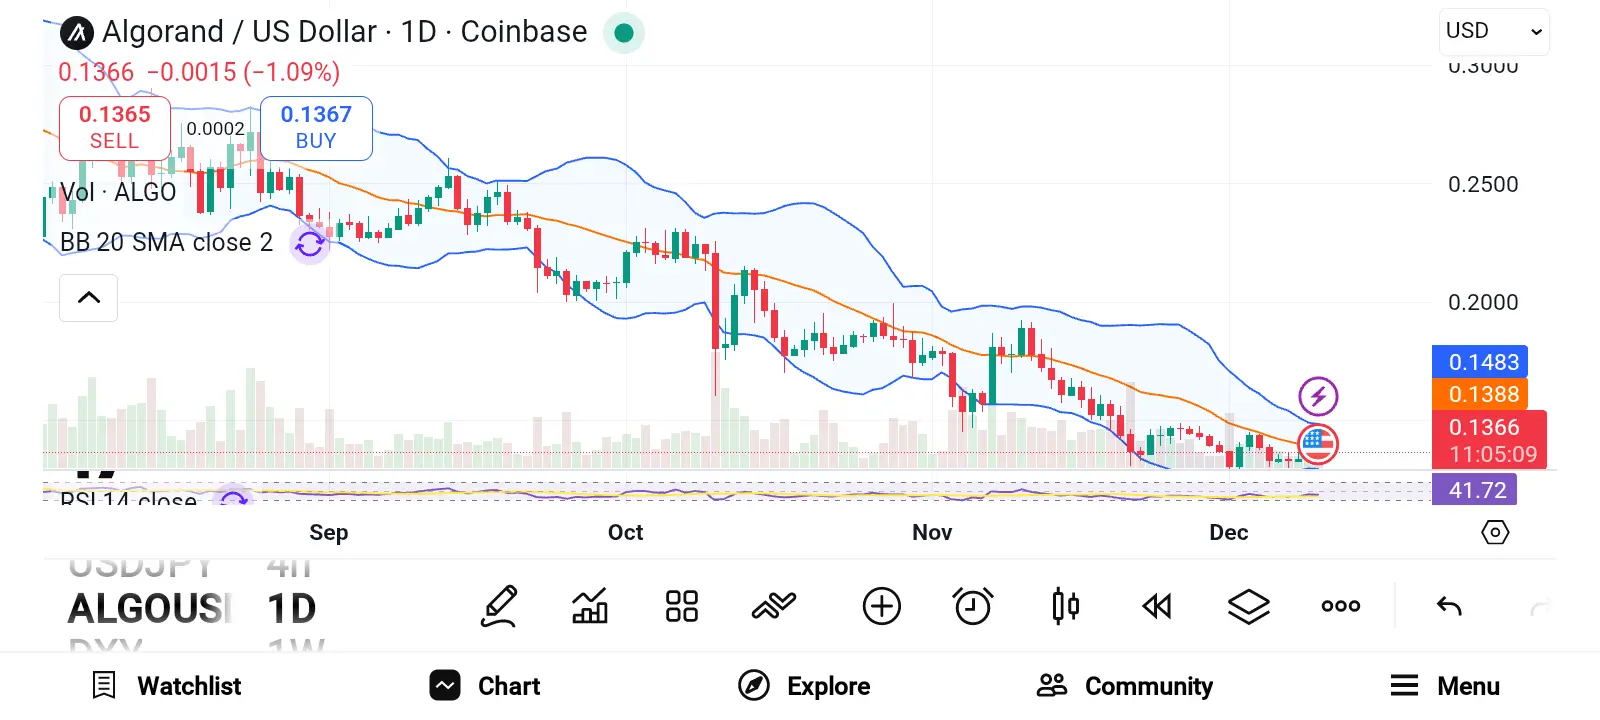The image size is (1600, 720).
Task: Open the layout grid templates icon
Action: point(682,606)
